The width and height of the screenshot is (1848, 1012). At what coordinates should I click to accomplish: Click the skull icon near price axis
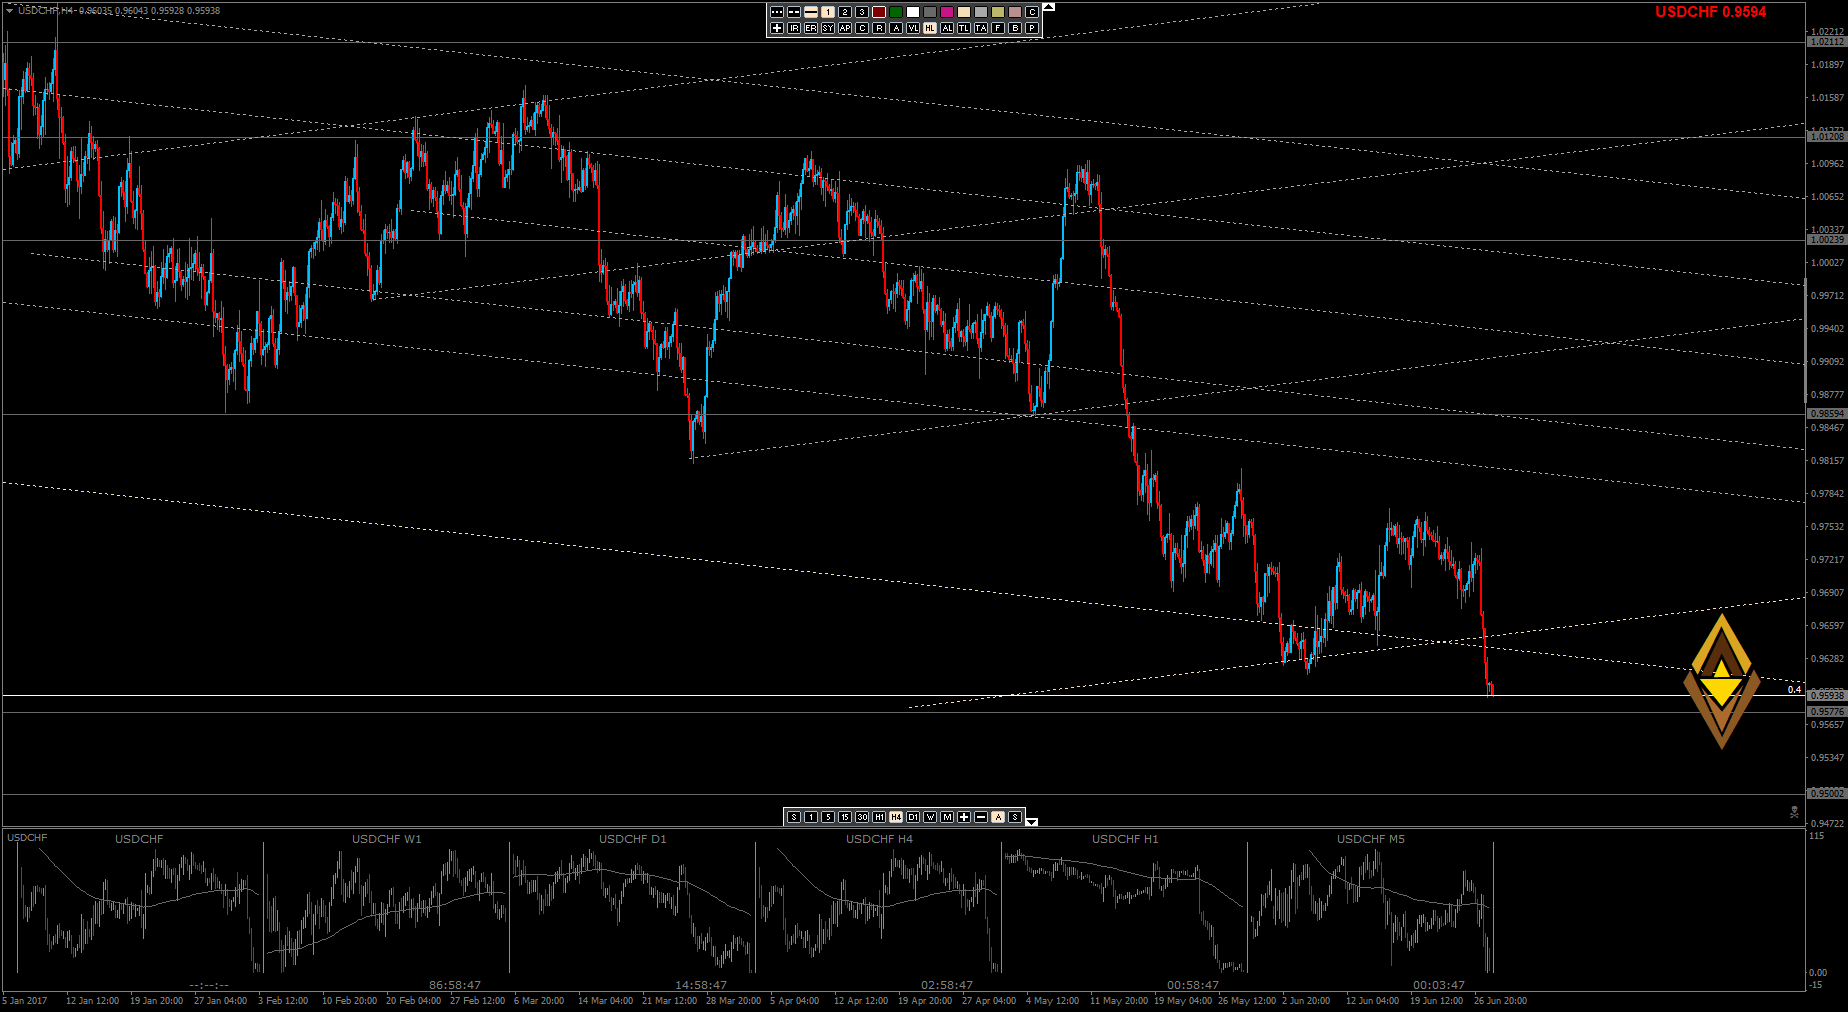click(x=1794, y=812)
